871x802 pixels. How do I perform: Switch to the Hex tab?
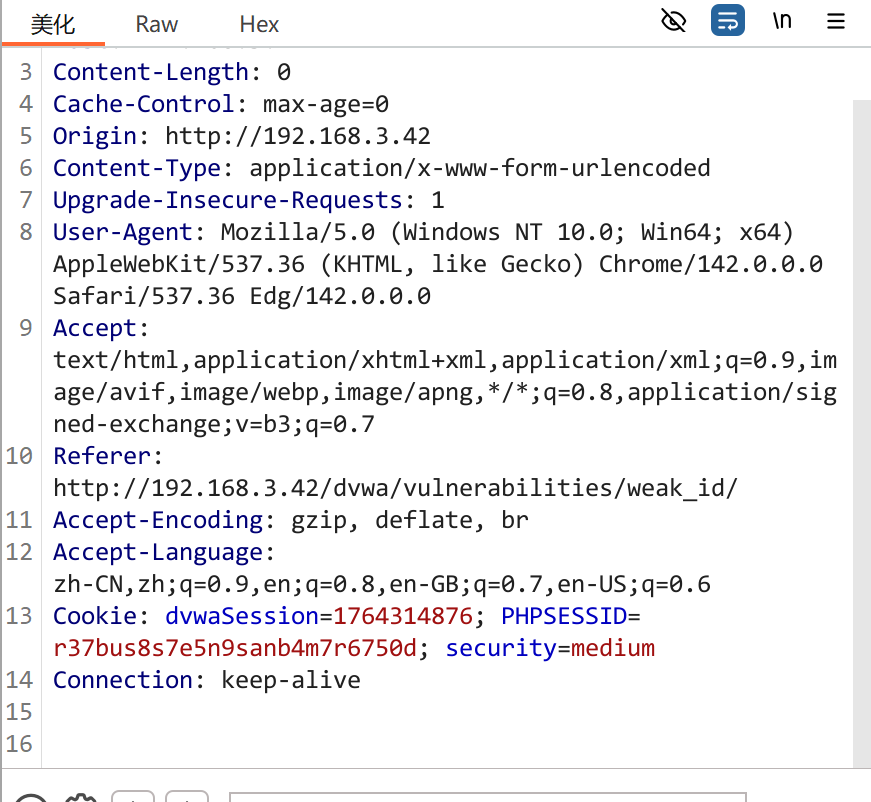(x=259, y=24)
